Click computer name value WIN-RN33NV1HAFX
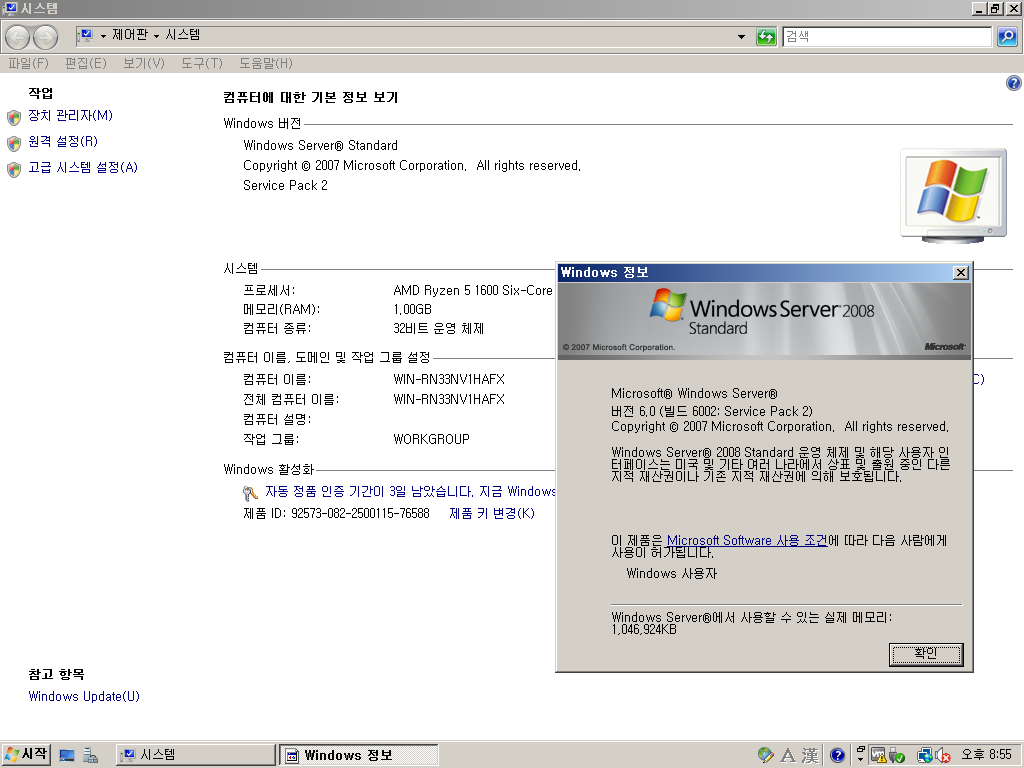Screen dimensions: 1024x768 [449, 379]
